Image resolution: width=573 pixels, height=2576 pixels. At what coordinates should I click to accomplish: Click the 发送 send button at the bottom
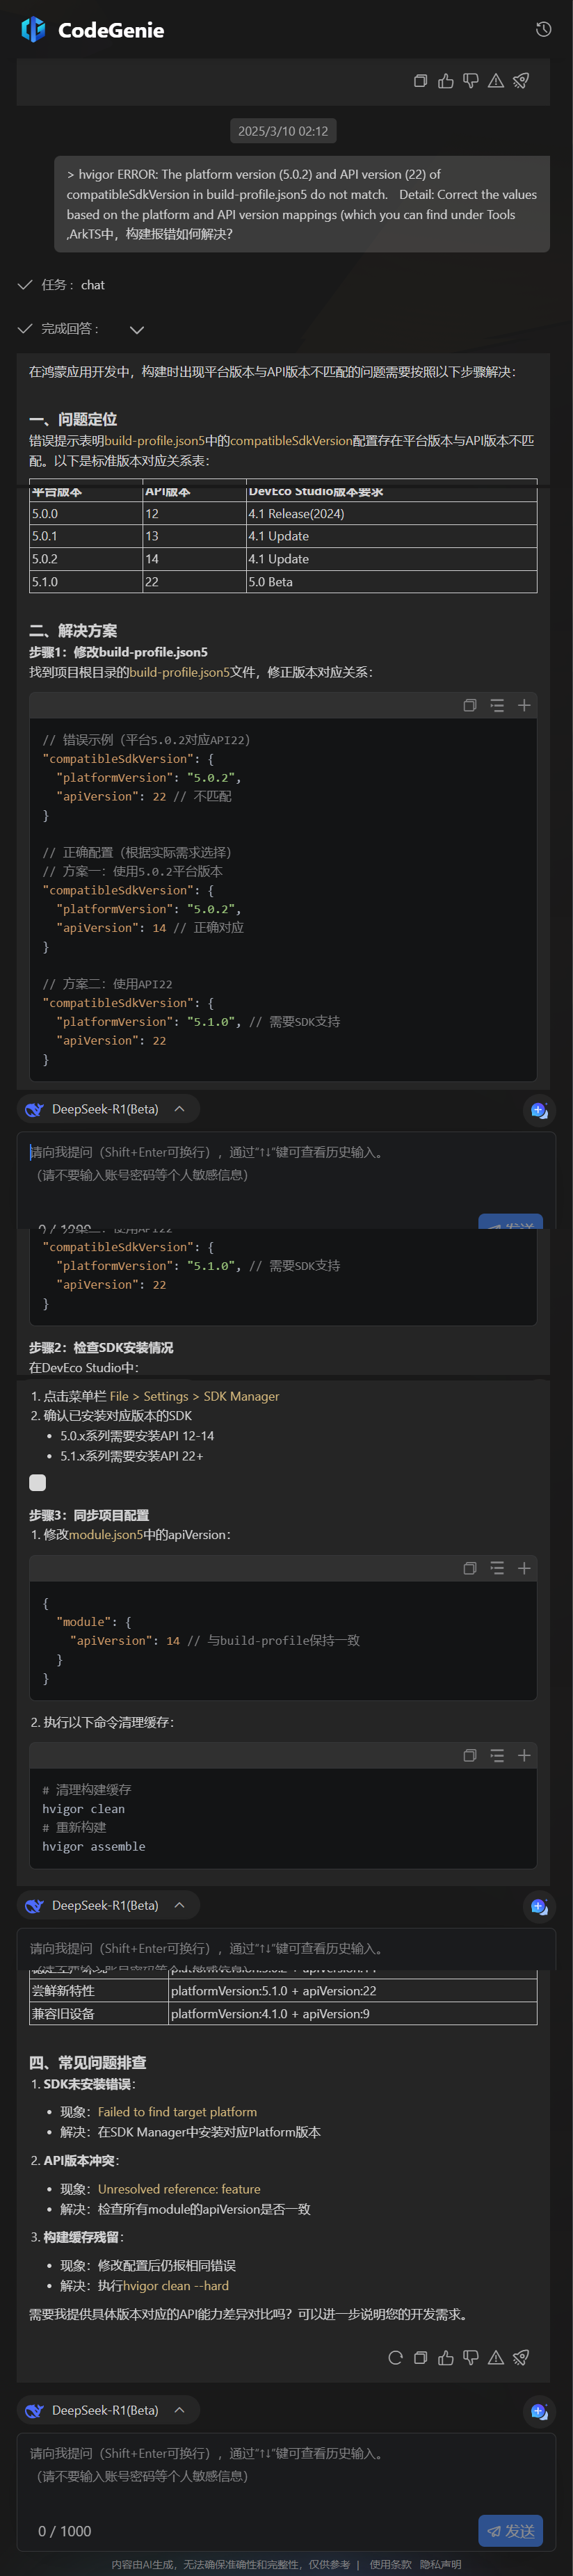510,2530
